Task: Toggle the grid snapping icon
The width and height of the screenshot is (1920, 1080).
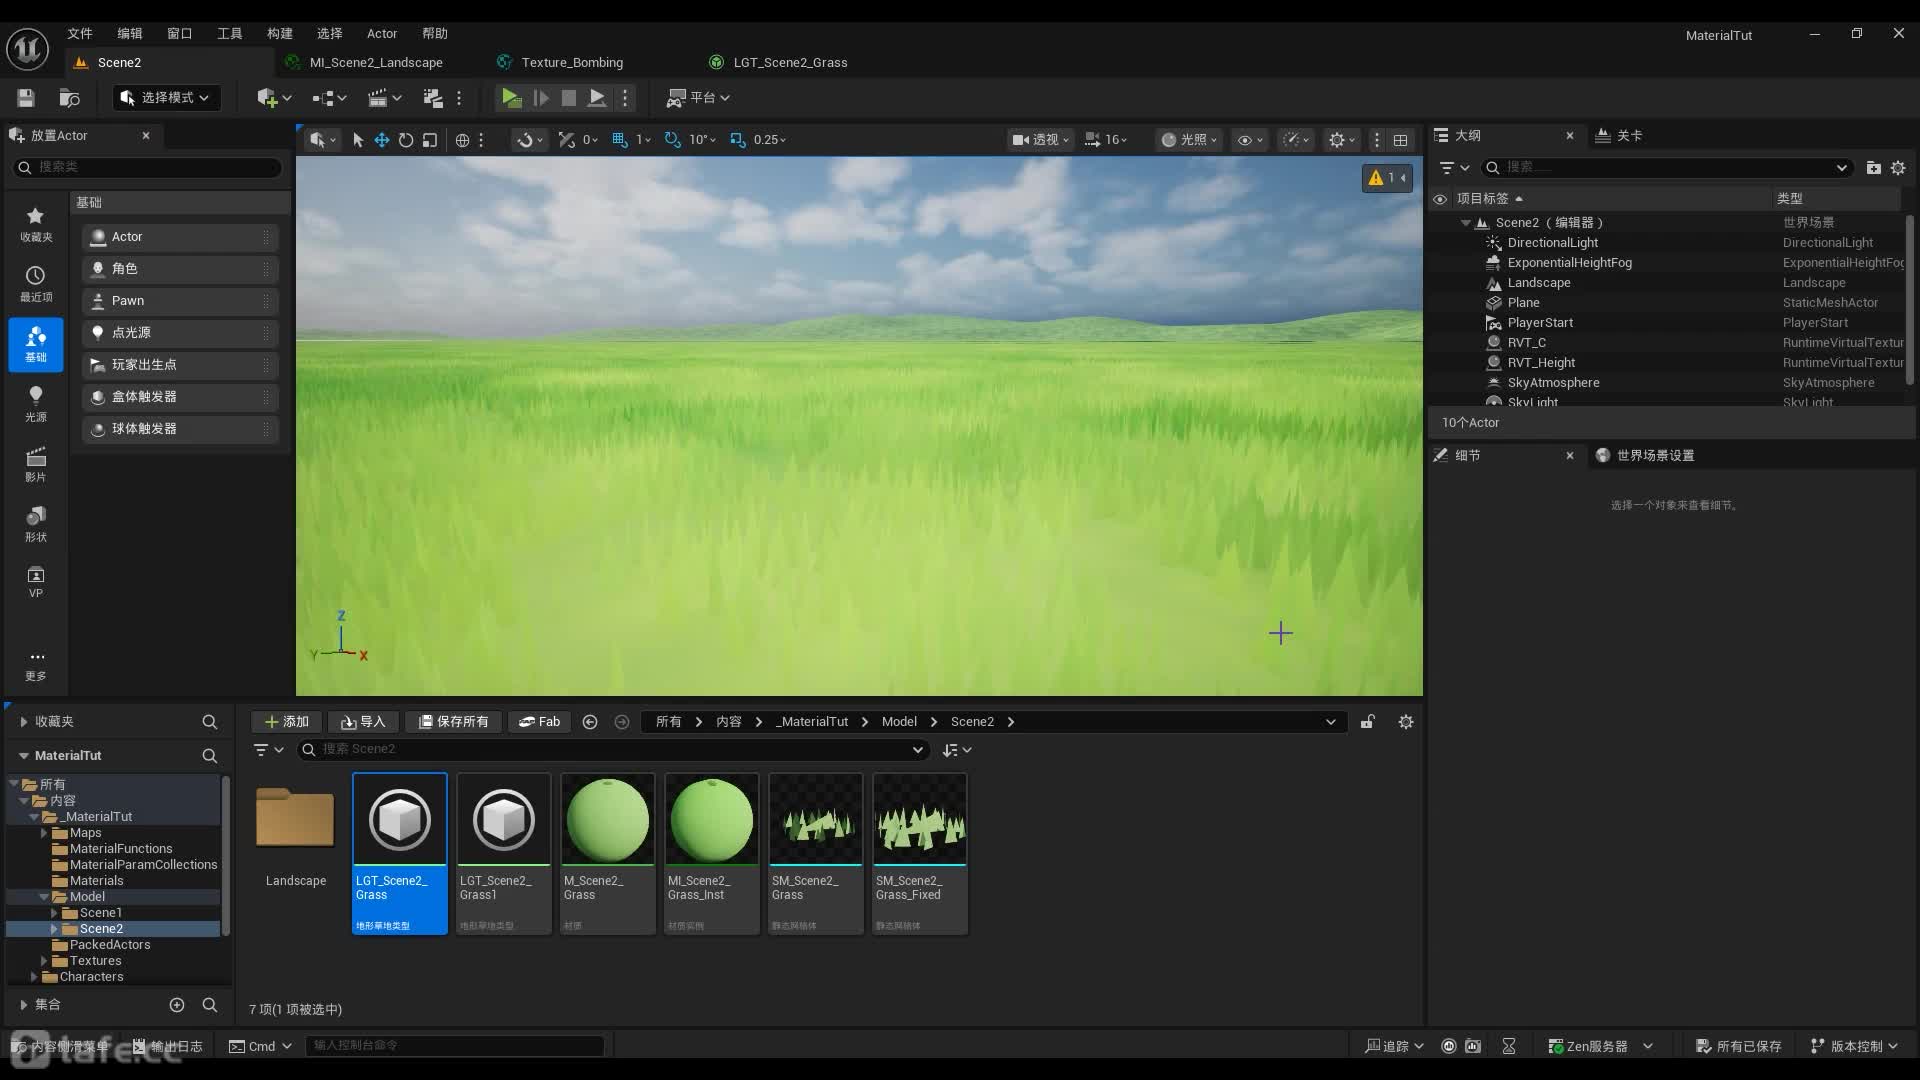Action: pos(620,140)
